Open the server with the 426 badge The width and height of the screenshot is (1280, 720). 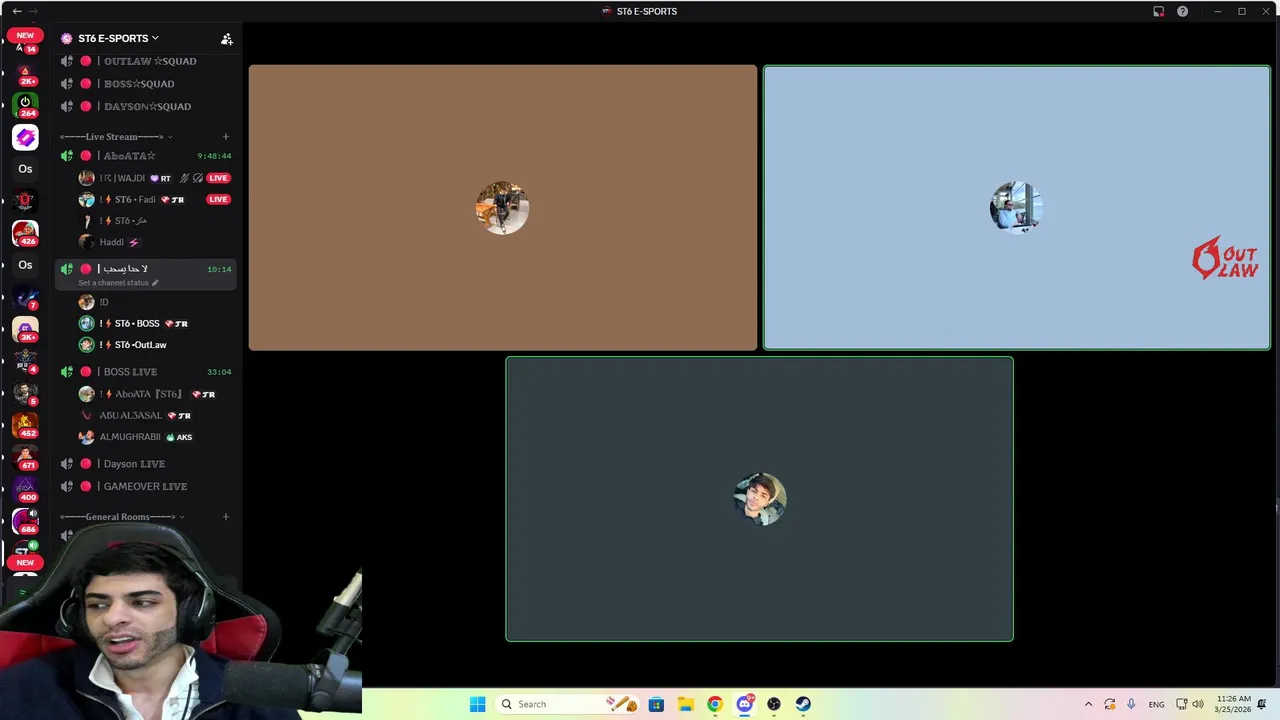pos(25,233)
